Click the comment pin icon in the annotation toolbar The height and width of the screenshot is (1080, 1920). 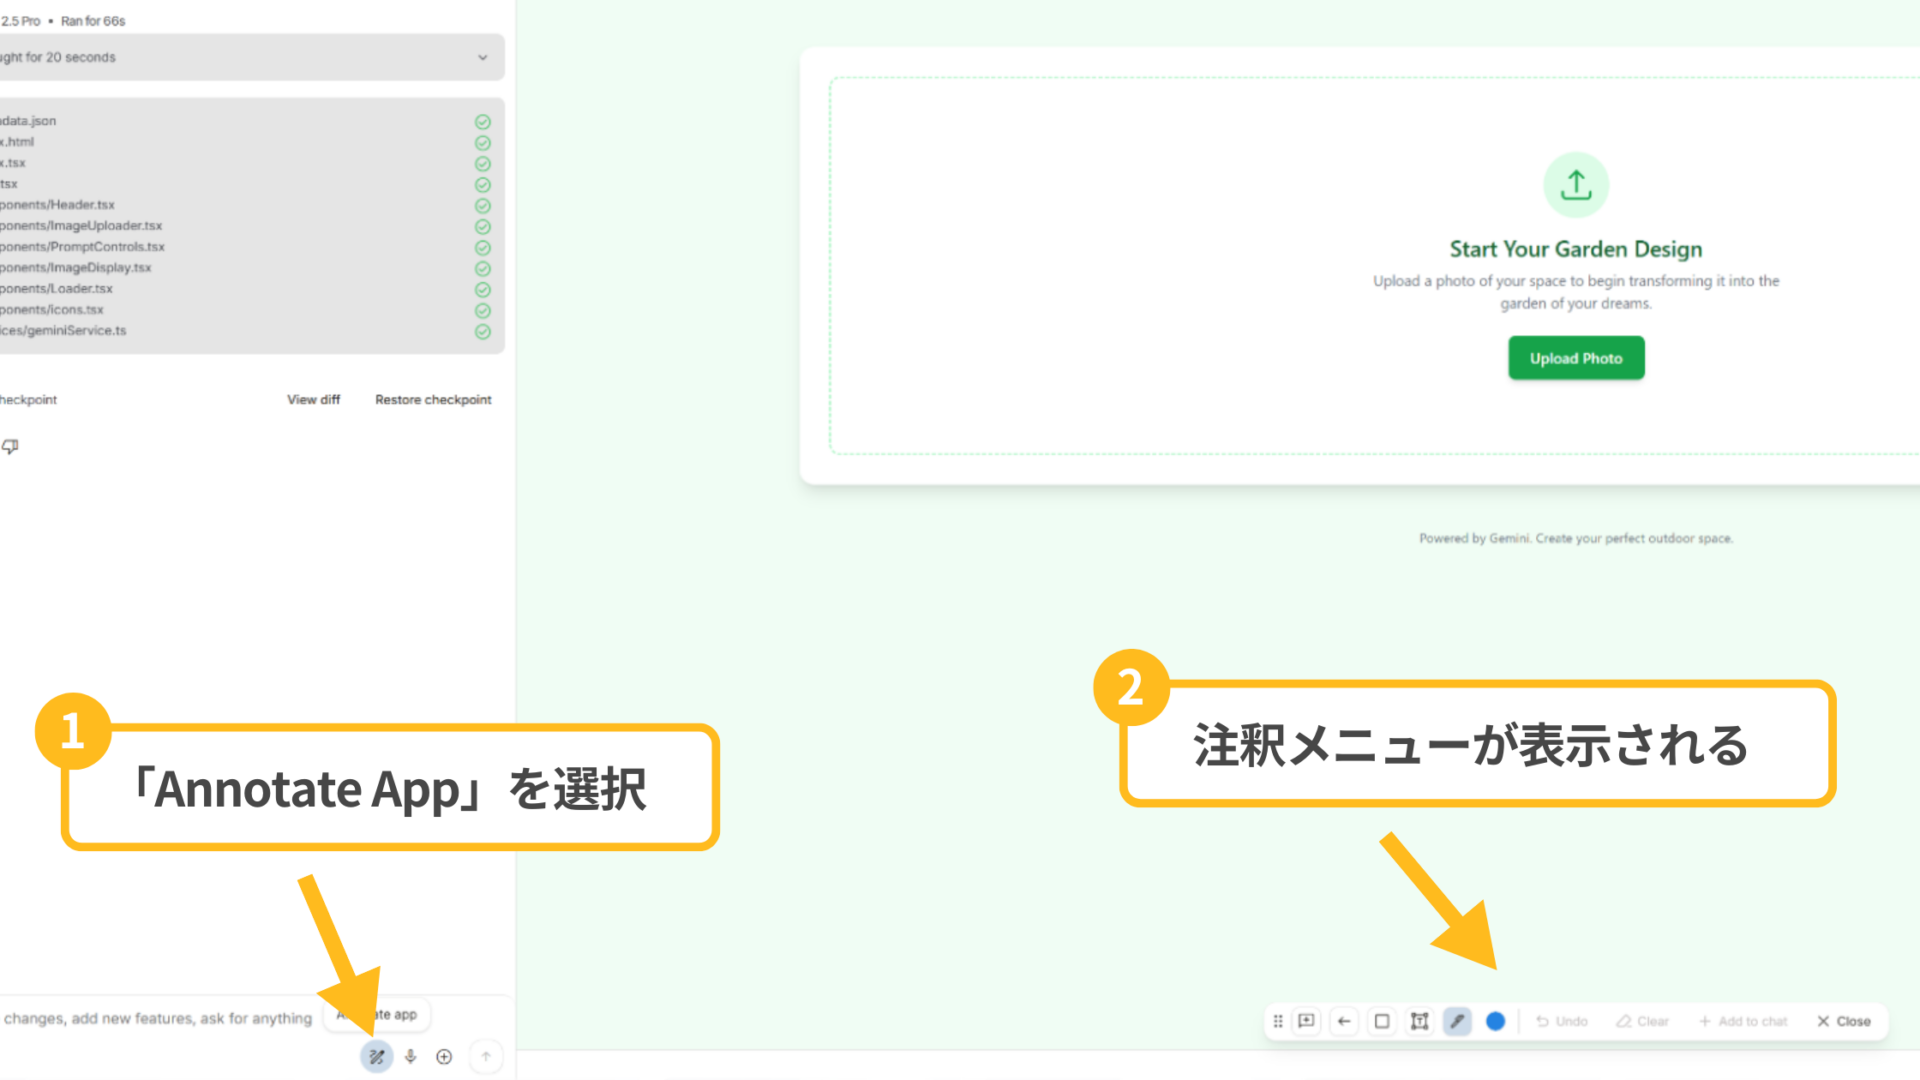pos(1306,1021)
